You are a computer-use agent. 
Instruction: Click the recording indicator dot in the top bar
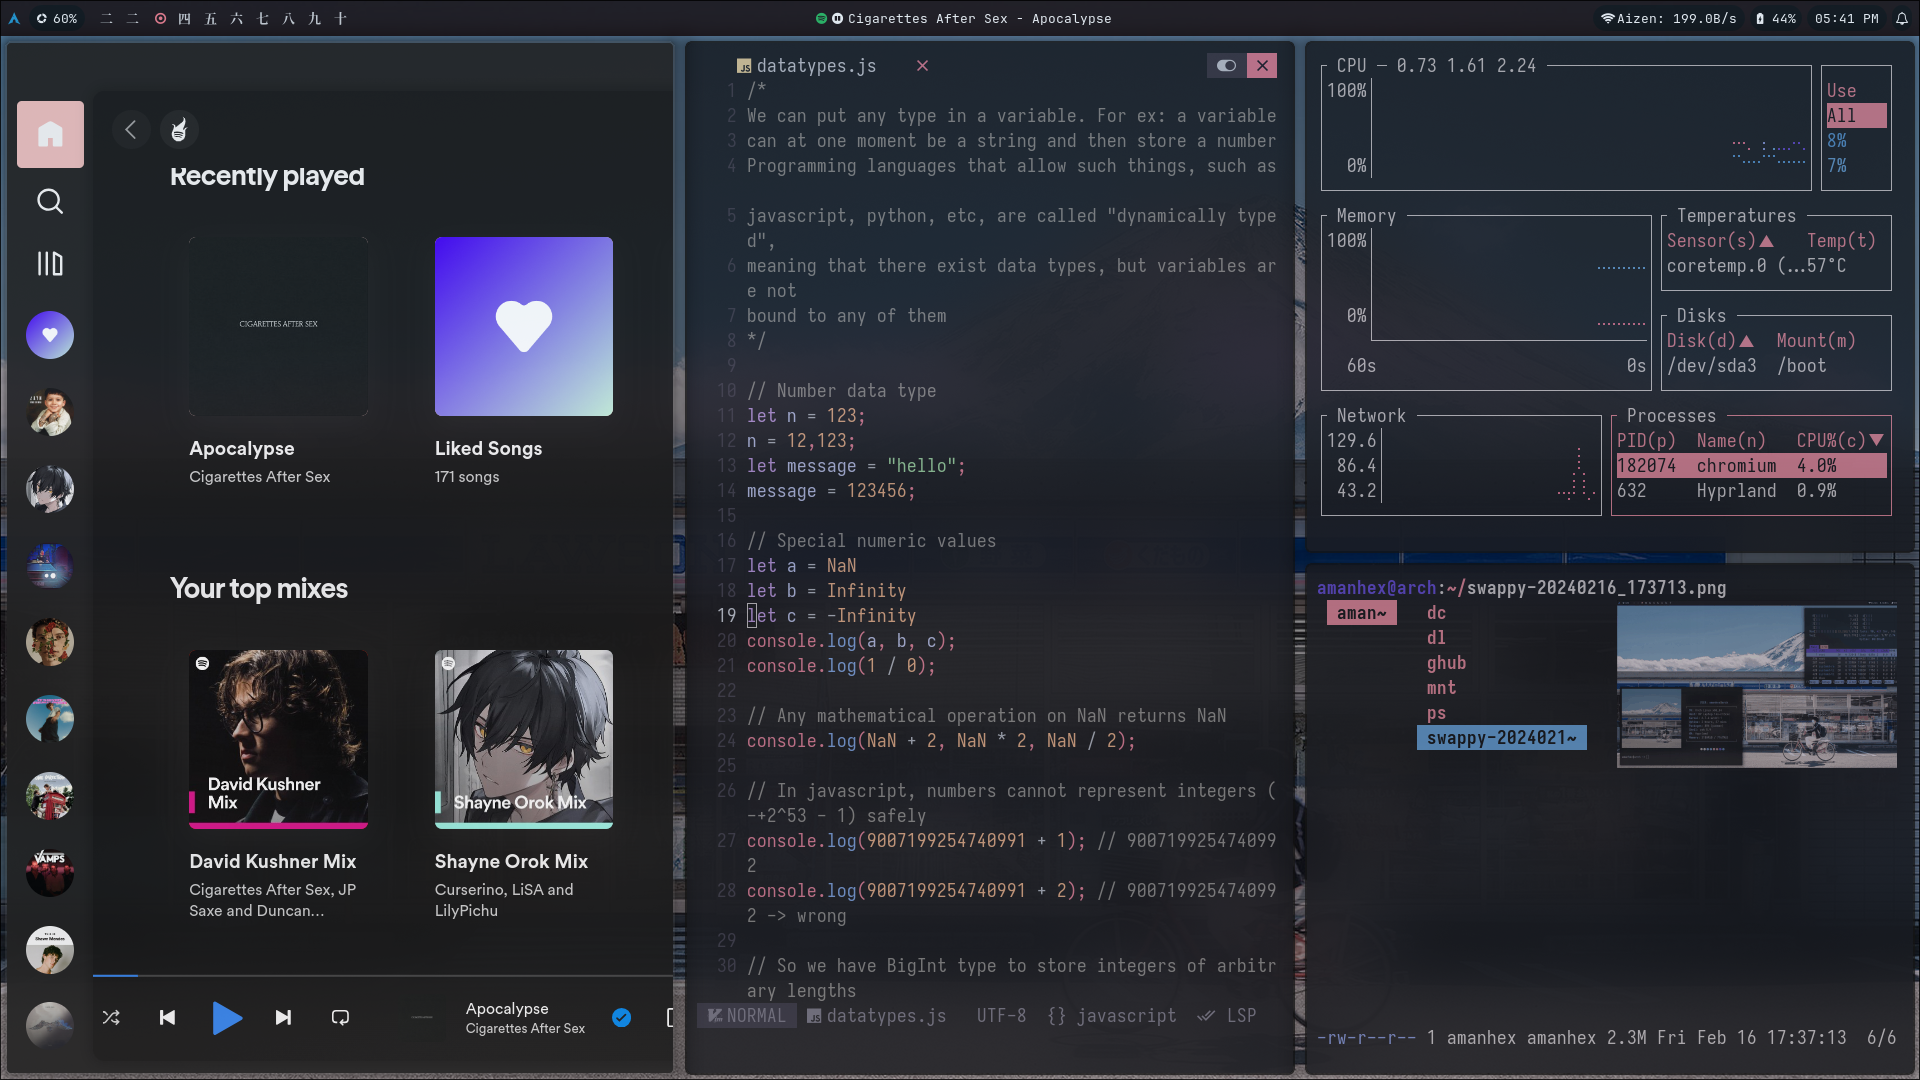click(160, 18)
